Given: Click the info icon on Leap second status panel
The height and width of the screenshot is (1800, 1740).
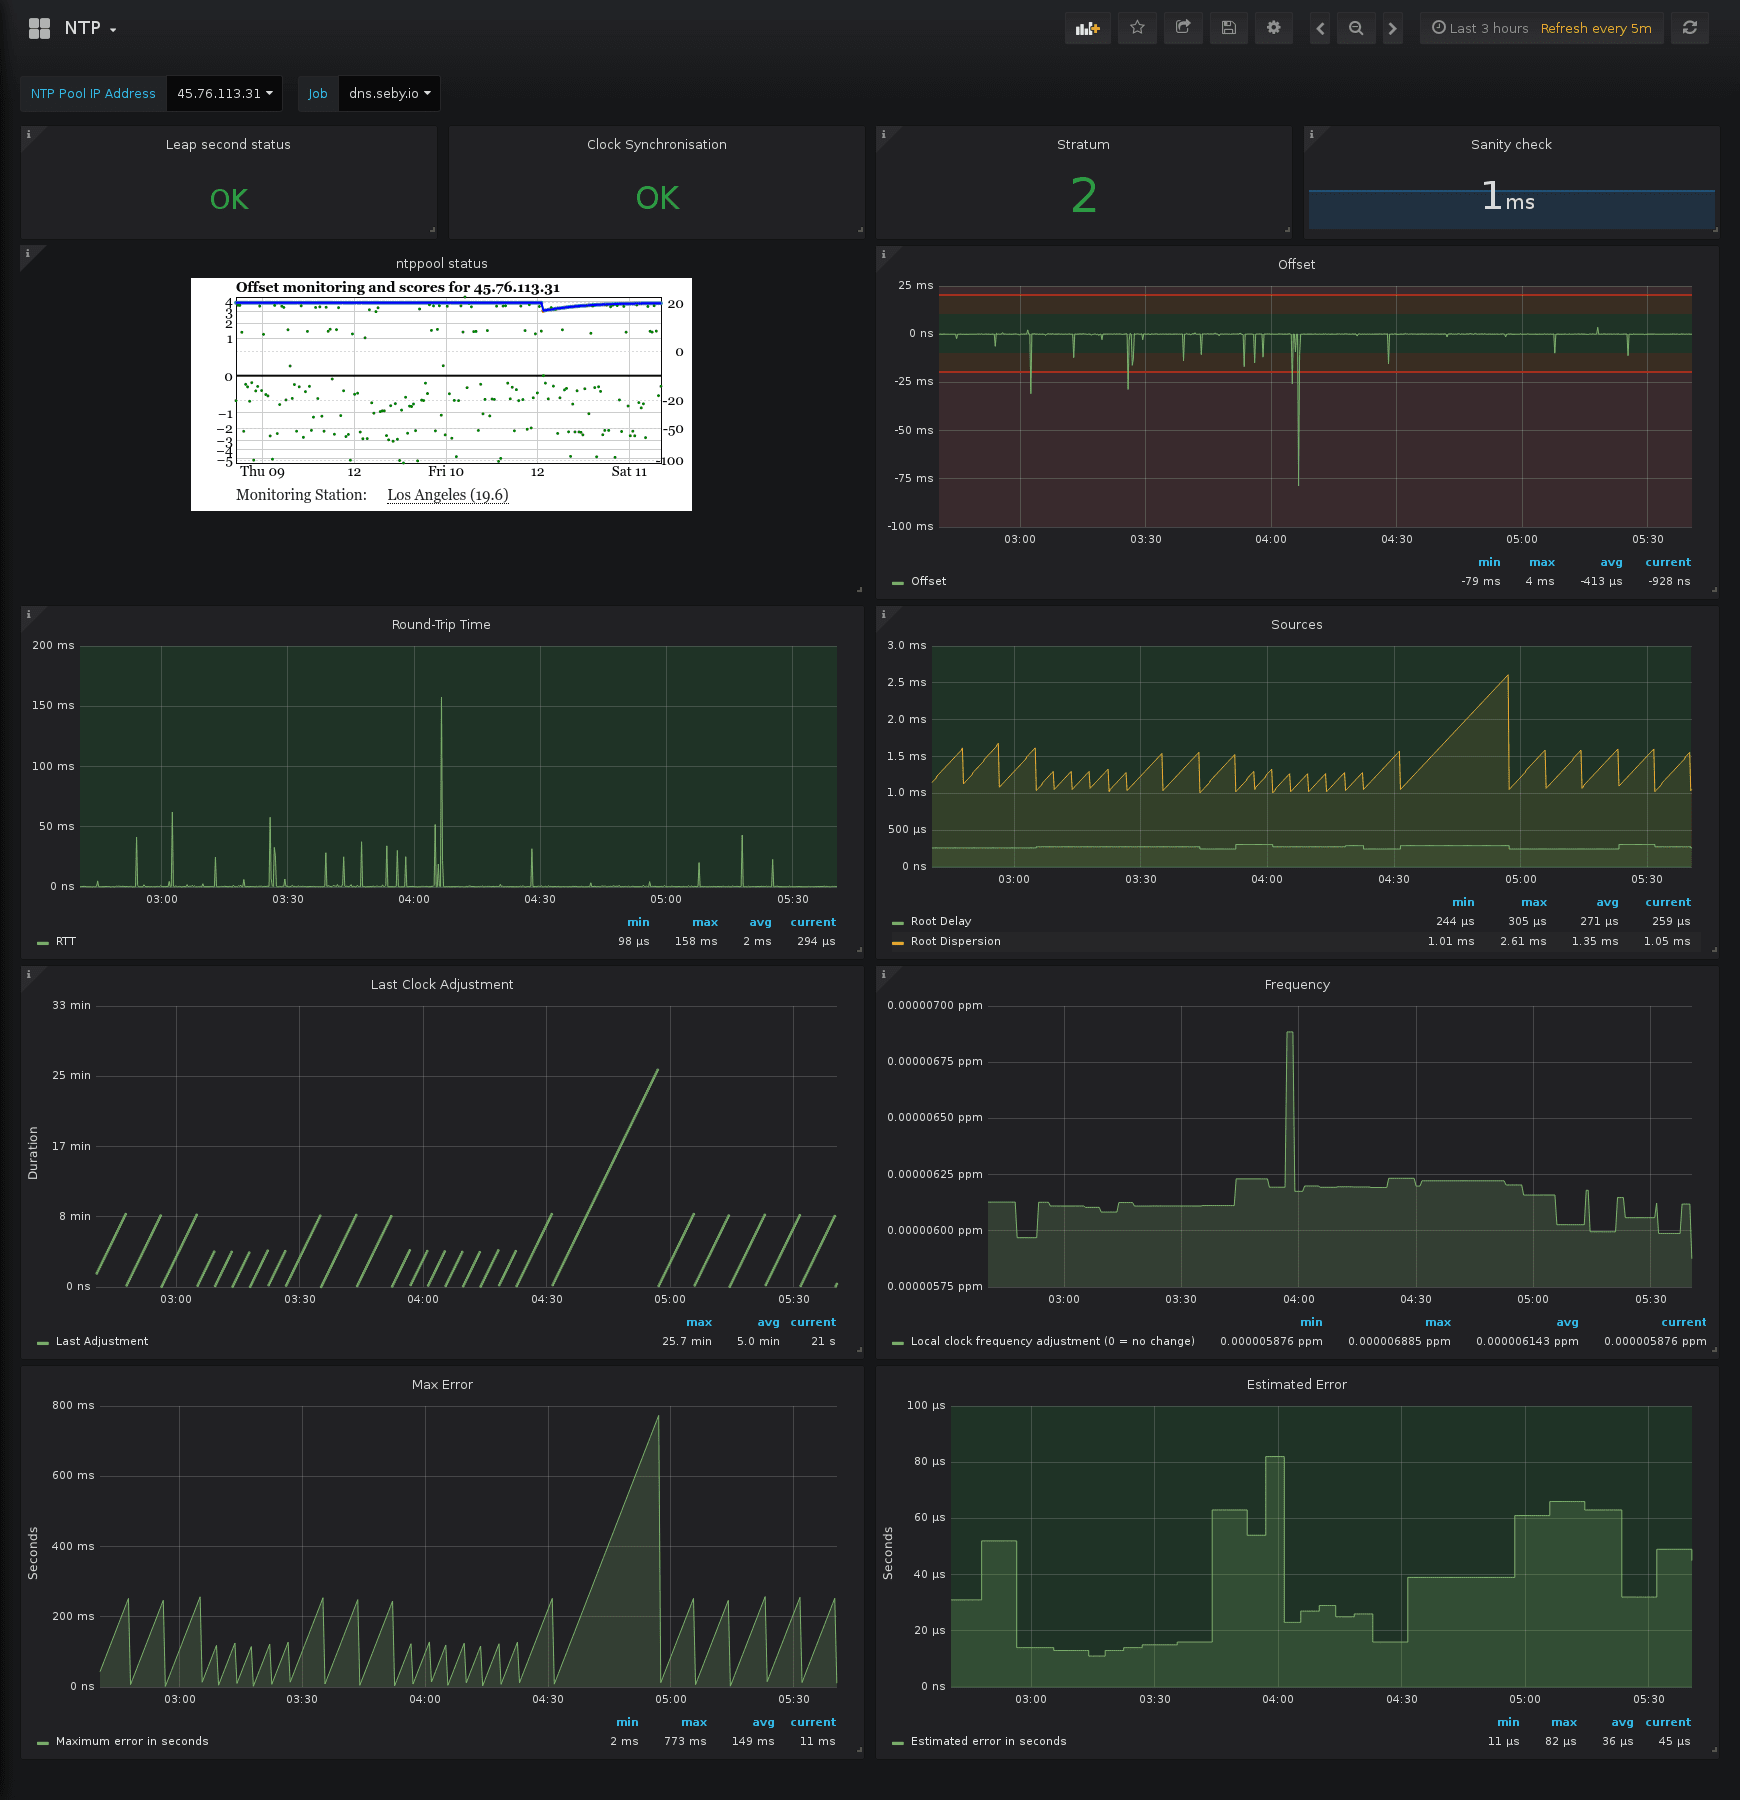Looking at the screenshot, I should tap(28, 134).
